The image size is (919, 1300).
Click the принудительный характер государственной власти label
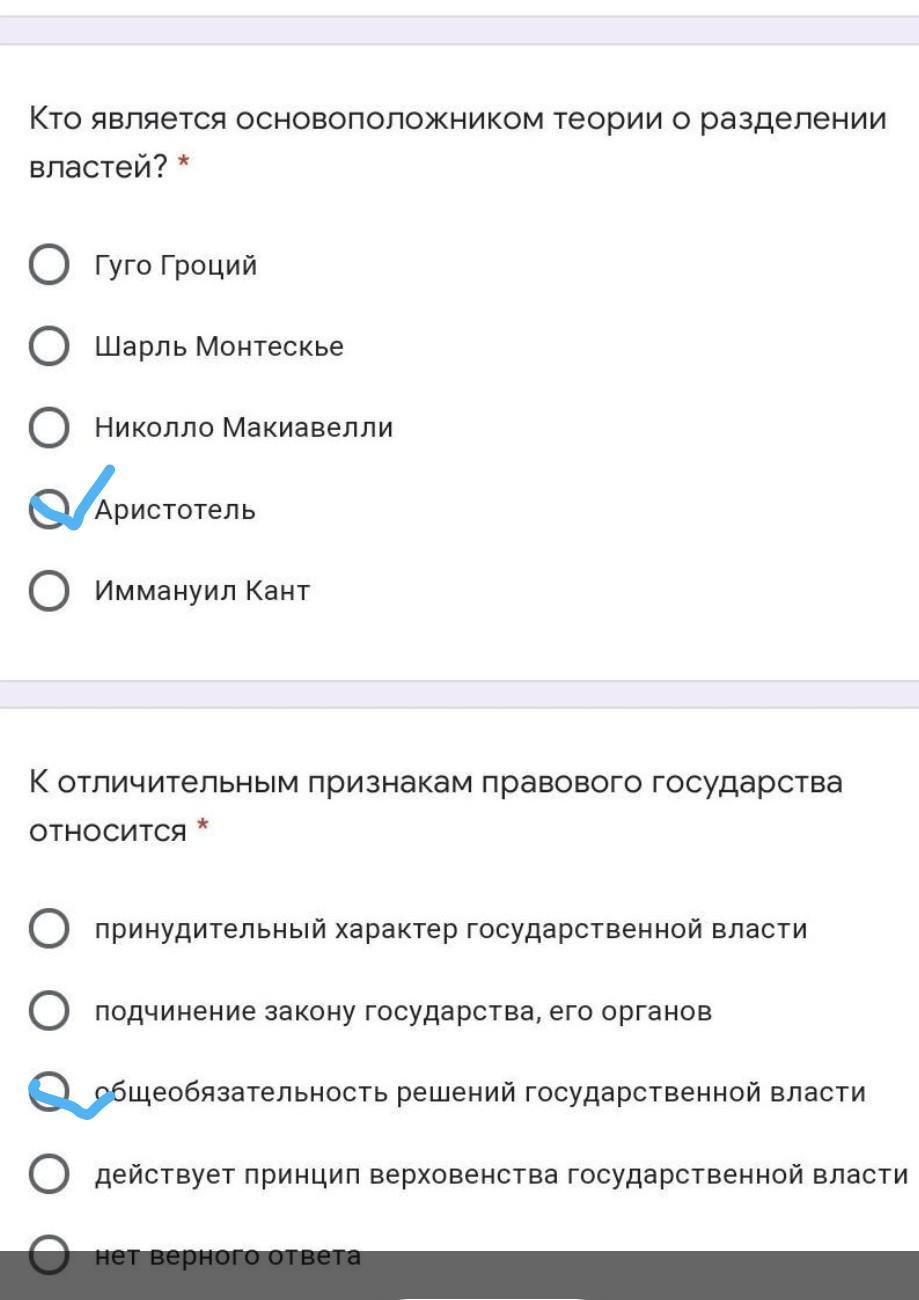coord(451,929)
